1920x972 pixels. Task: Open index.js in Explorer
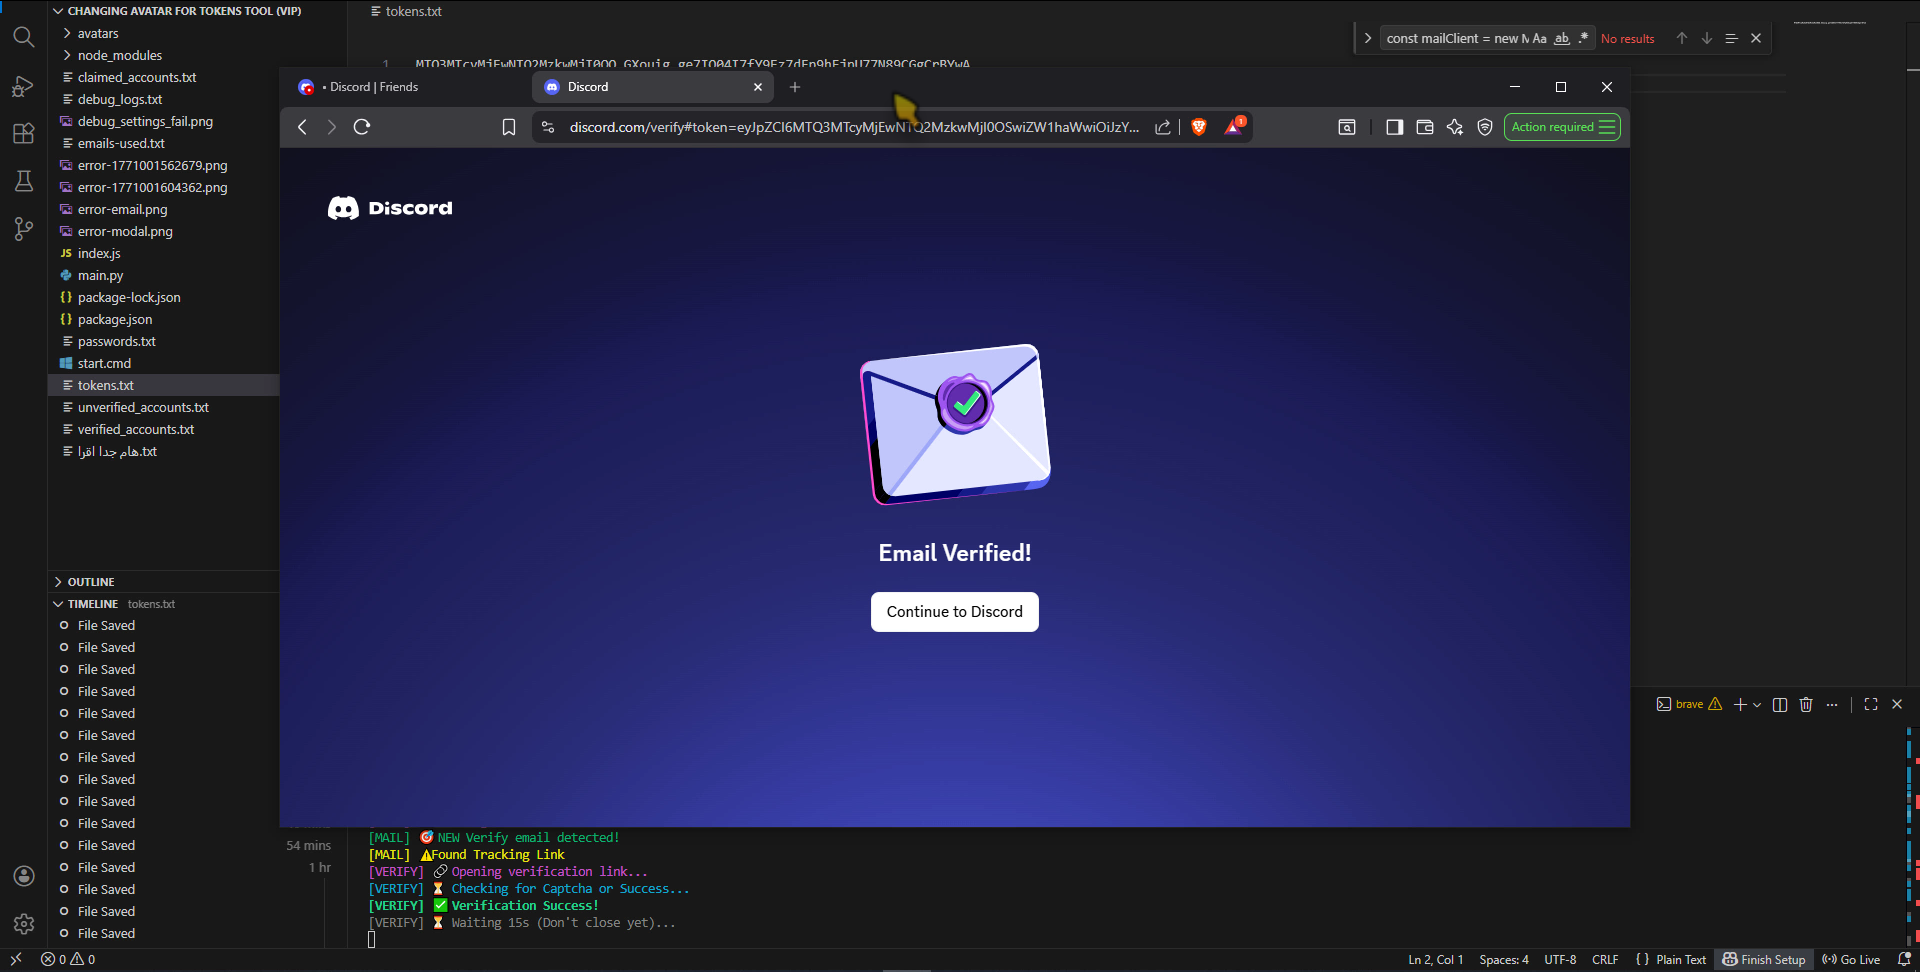pyautogui.click(x=99, y=253)
